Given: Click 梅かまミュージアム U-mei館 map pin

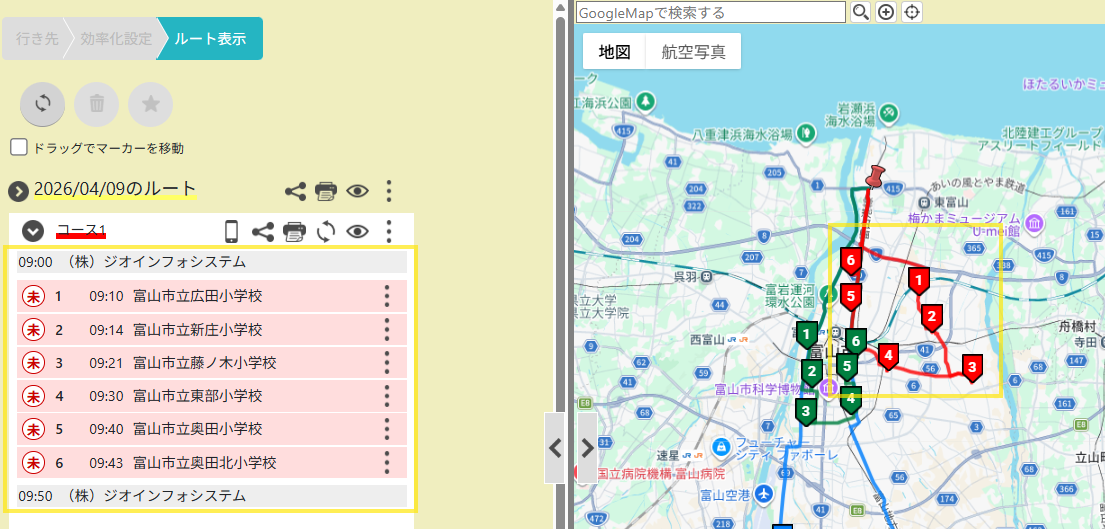Looking at the screenshot, I should 1035,225.
